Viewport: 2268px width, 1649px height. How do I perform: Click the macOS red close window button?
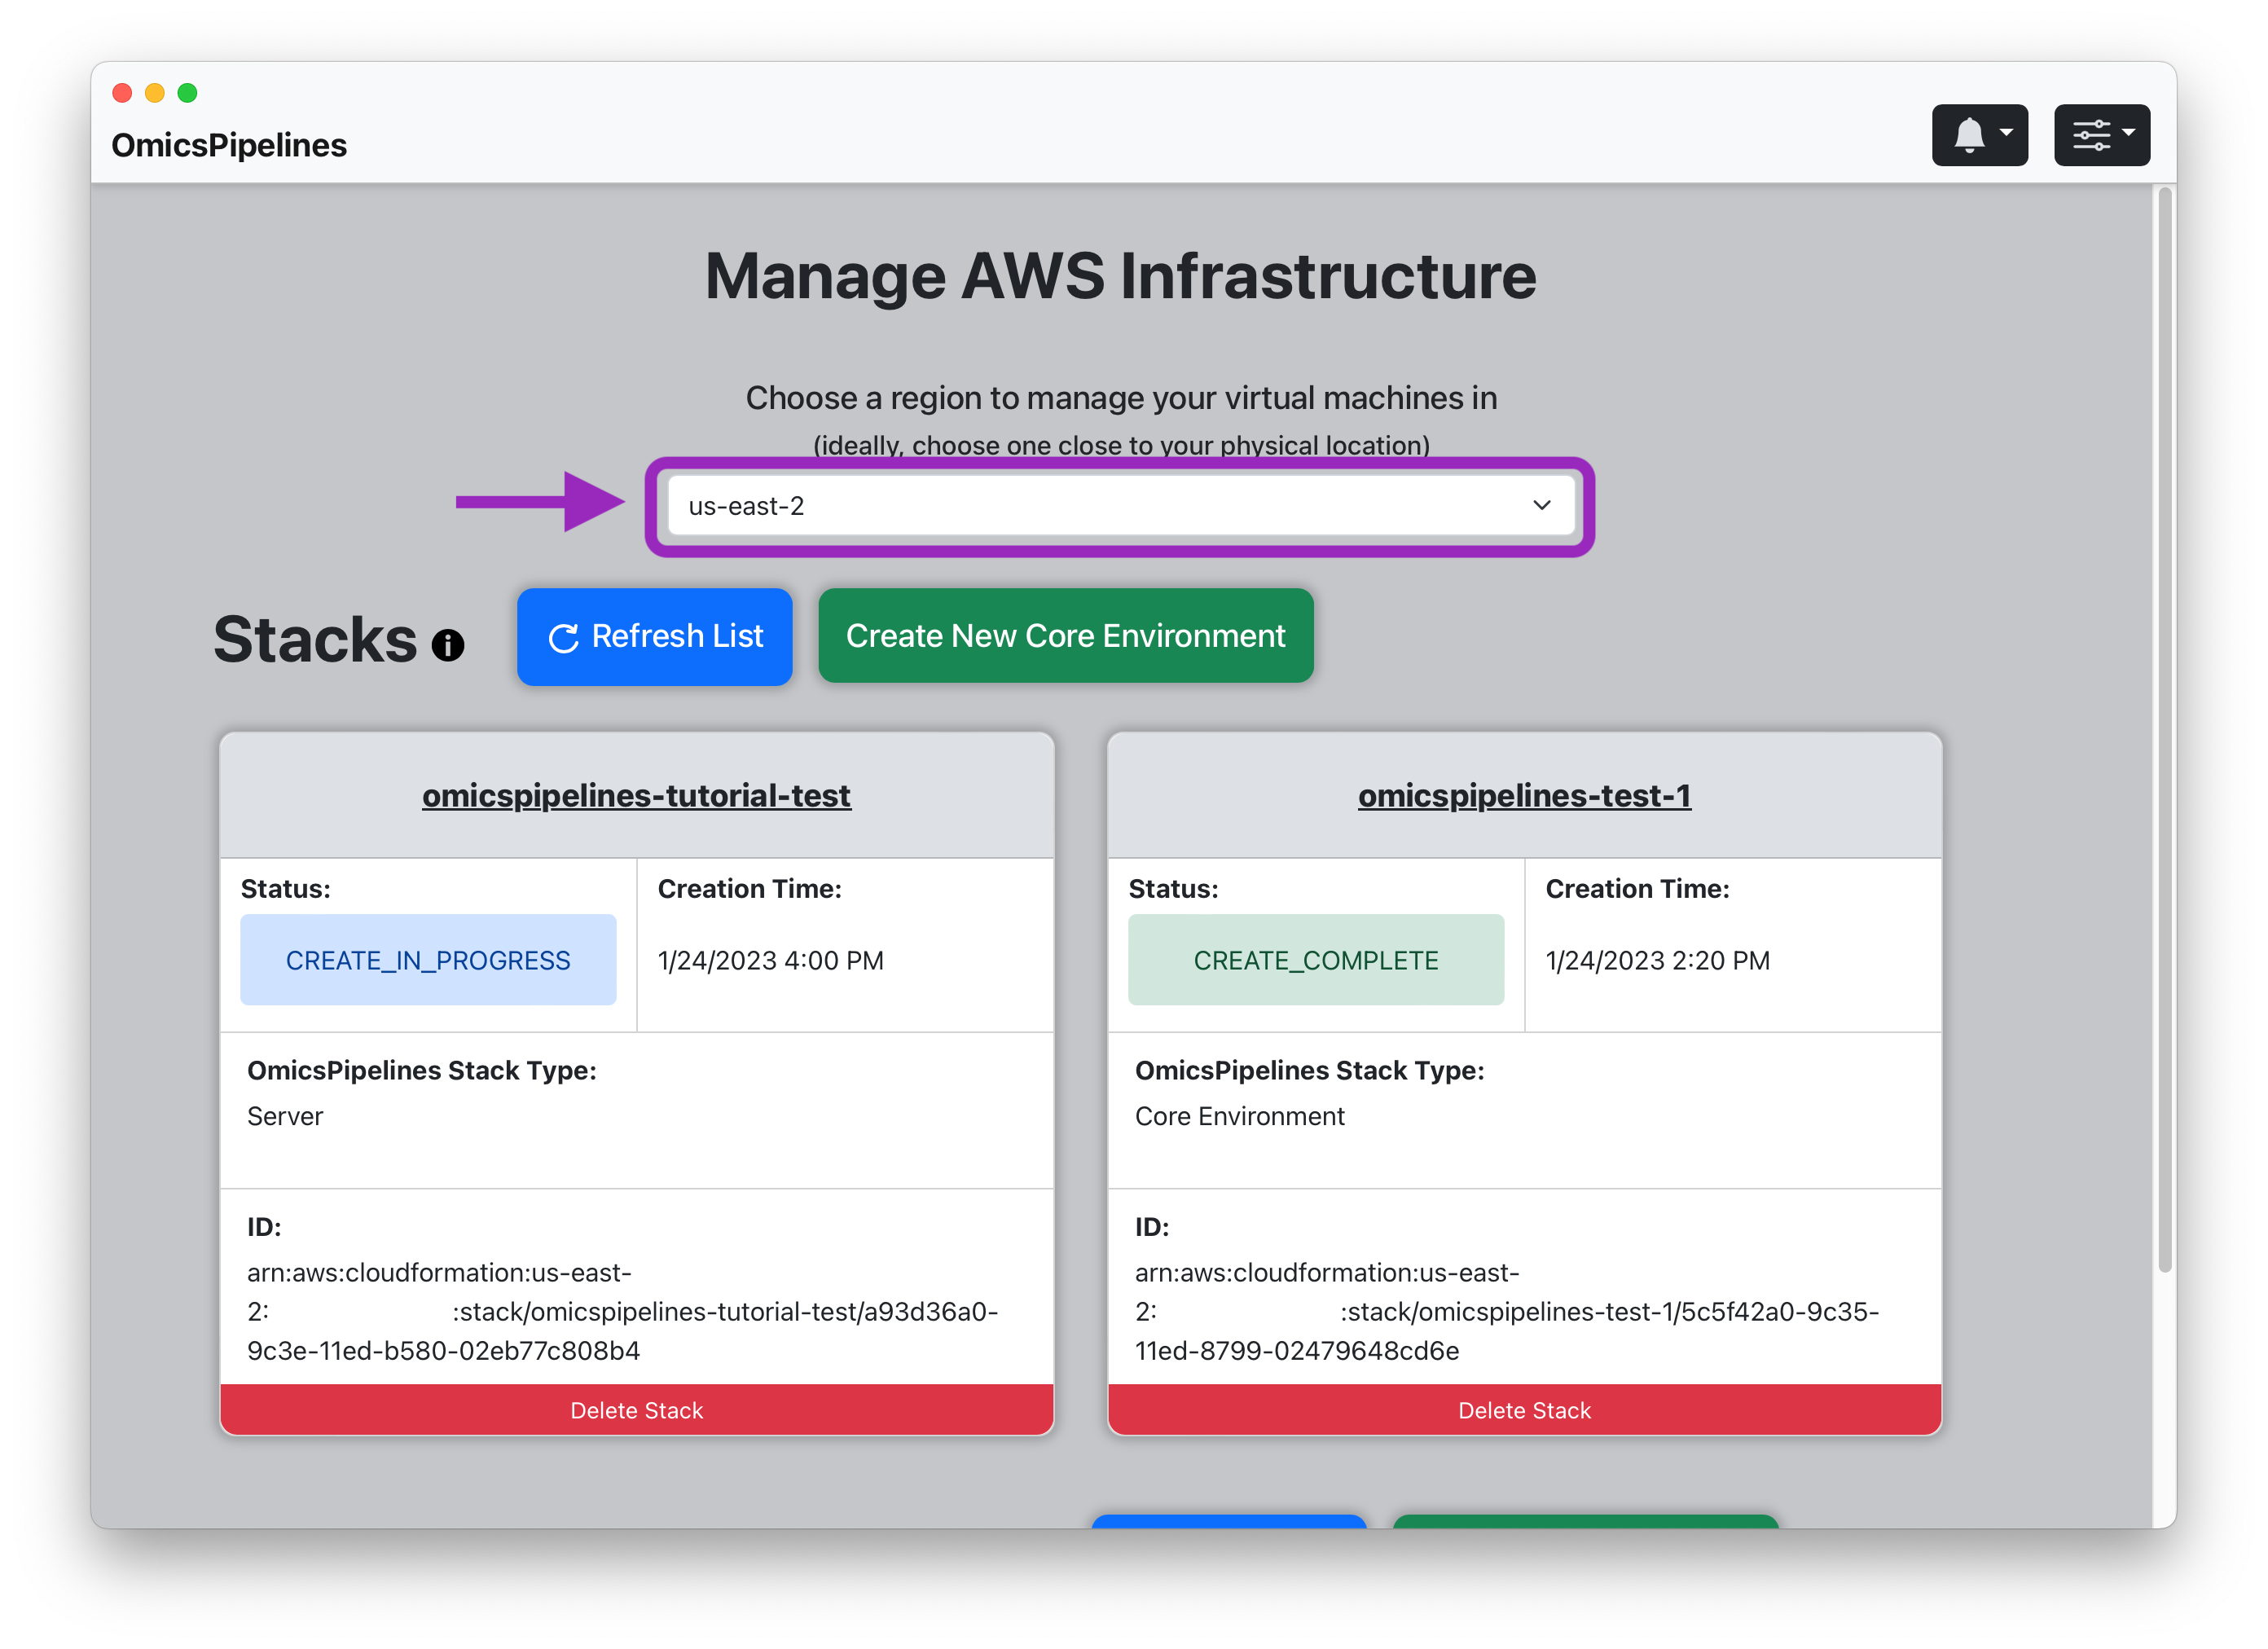(122, 93)
